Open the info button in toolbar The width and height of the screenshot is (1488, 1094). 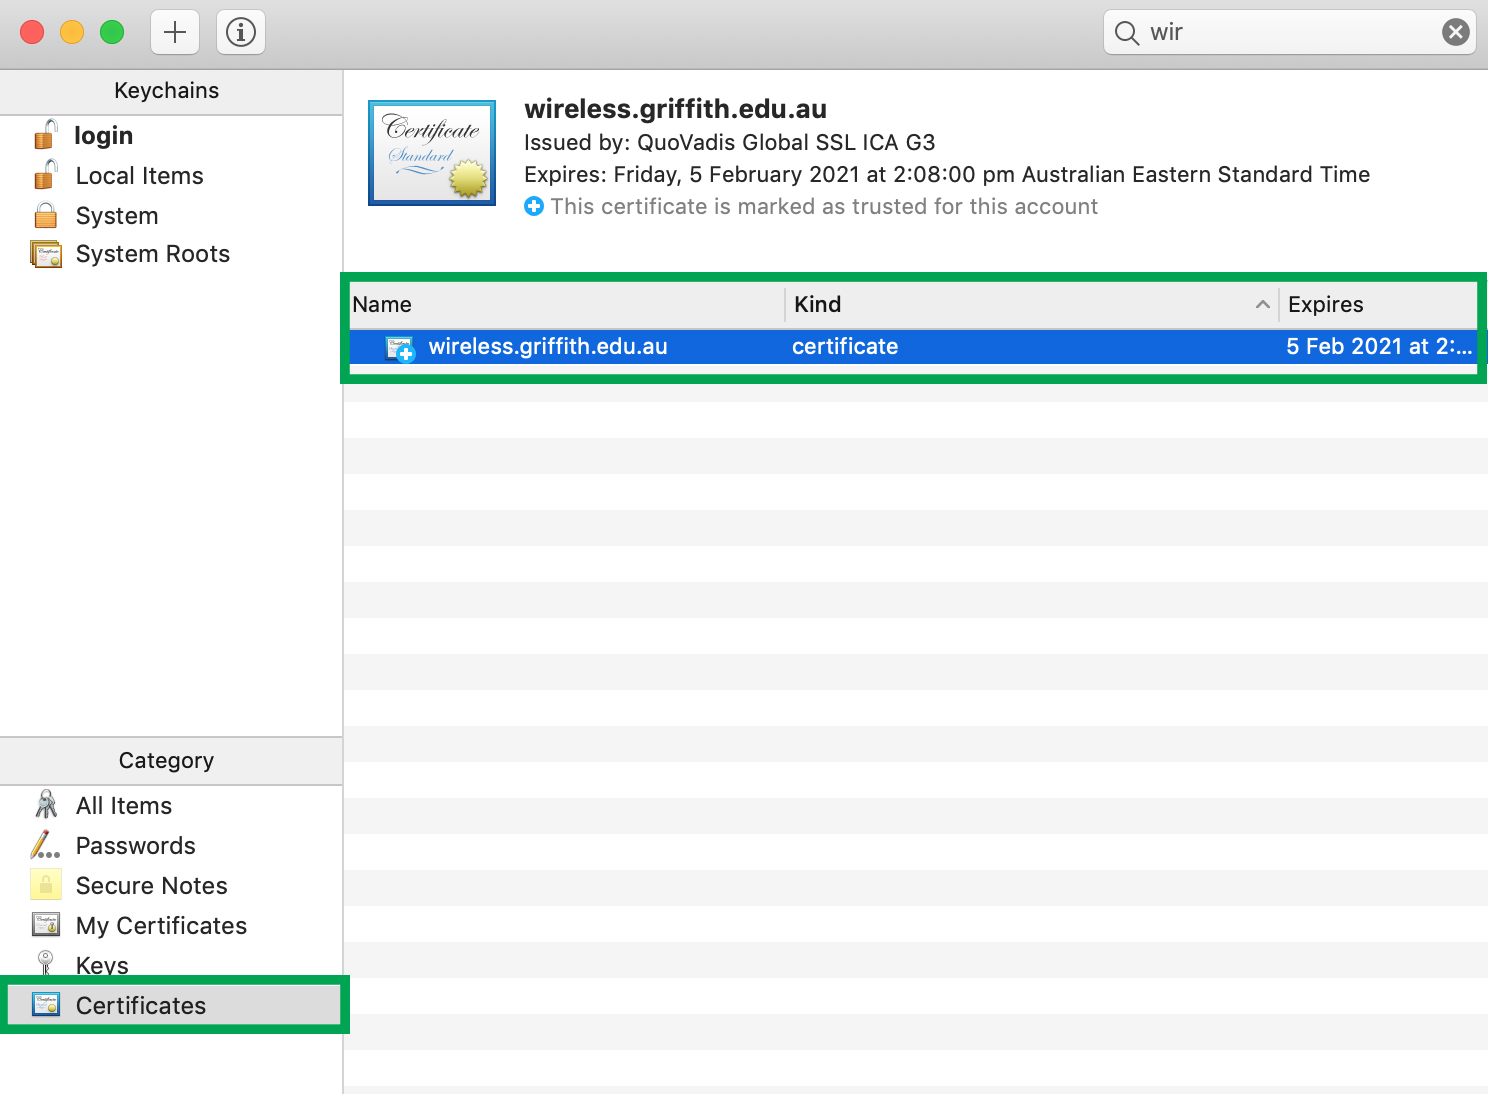241,32
